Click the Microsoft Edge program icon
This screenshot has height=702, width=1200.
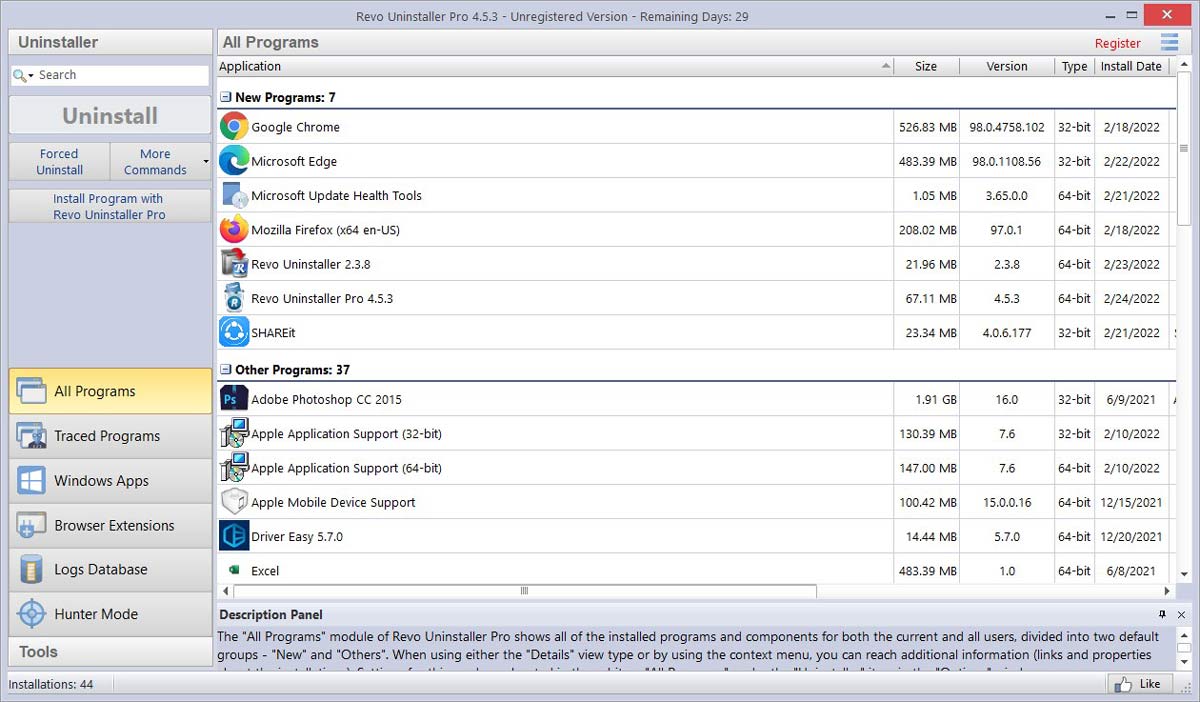tap(234, 161)
